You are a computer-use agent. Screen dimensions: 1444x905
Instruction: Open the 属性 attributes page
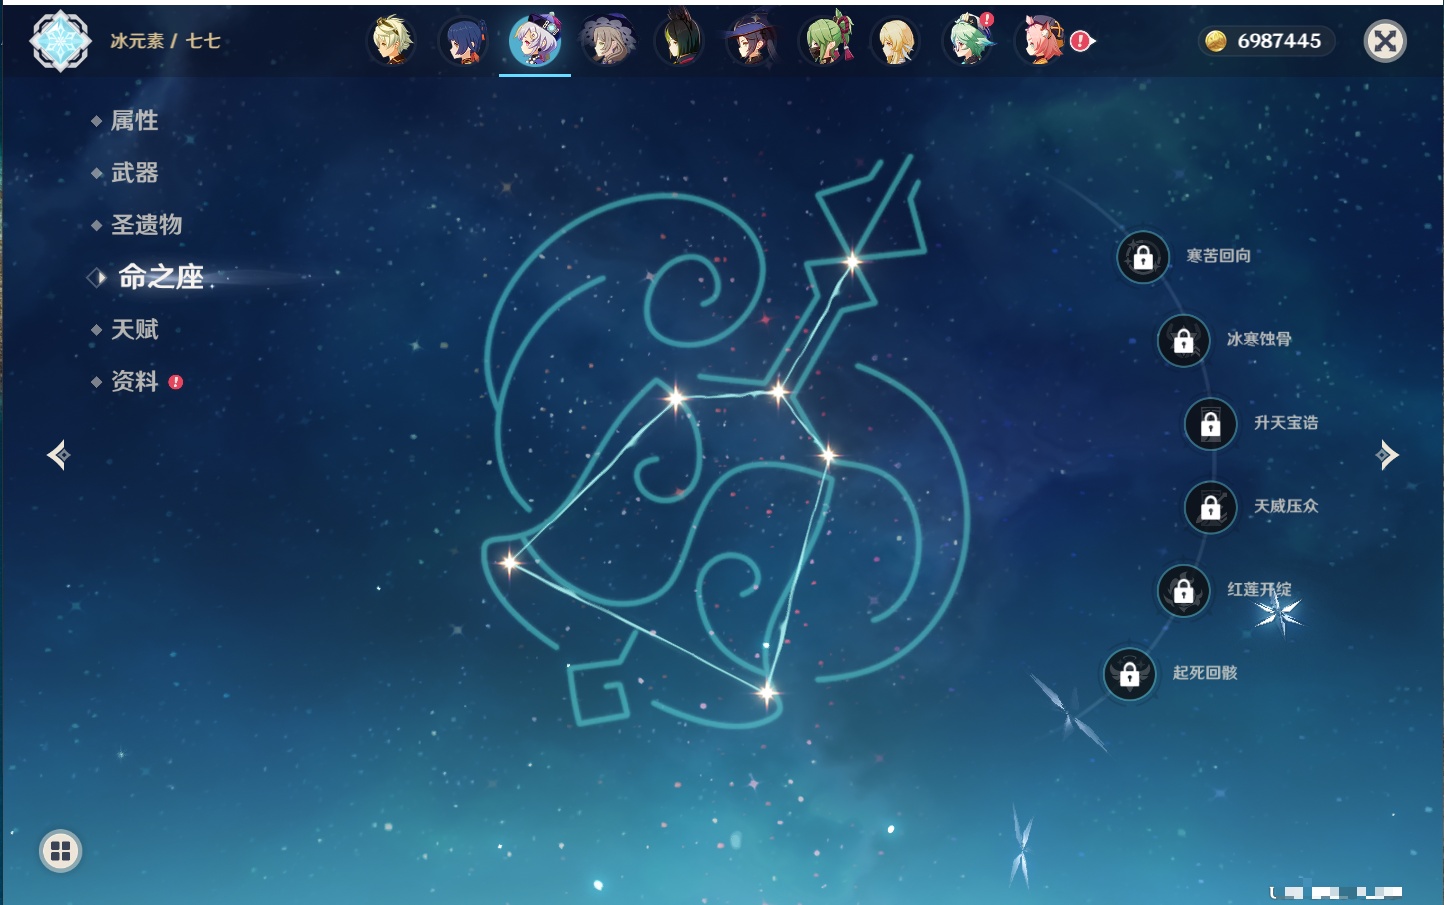(134, 121)
